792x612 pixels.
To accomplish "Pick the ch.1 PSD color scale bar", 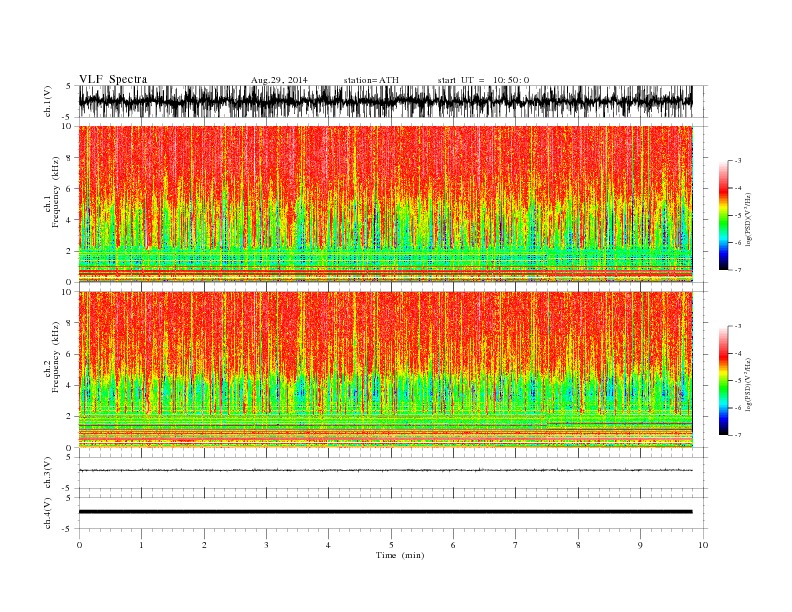I will 723,215.
